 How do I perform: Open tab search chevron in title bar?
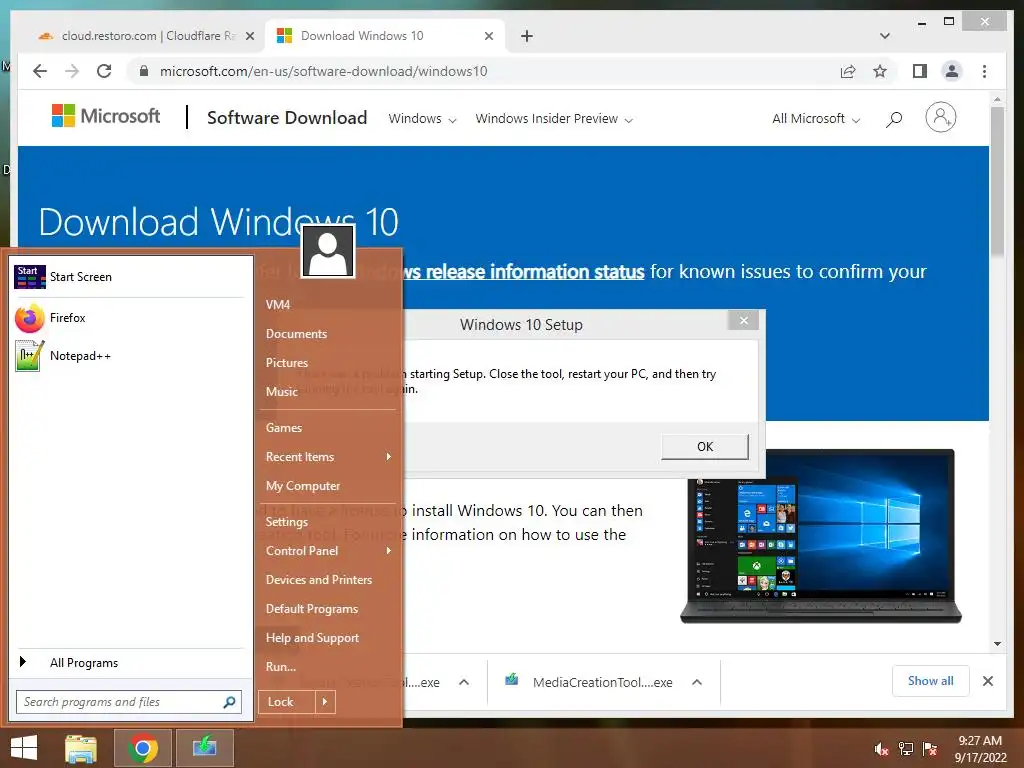point(885,36)
